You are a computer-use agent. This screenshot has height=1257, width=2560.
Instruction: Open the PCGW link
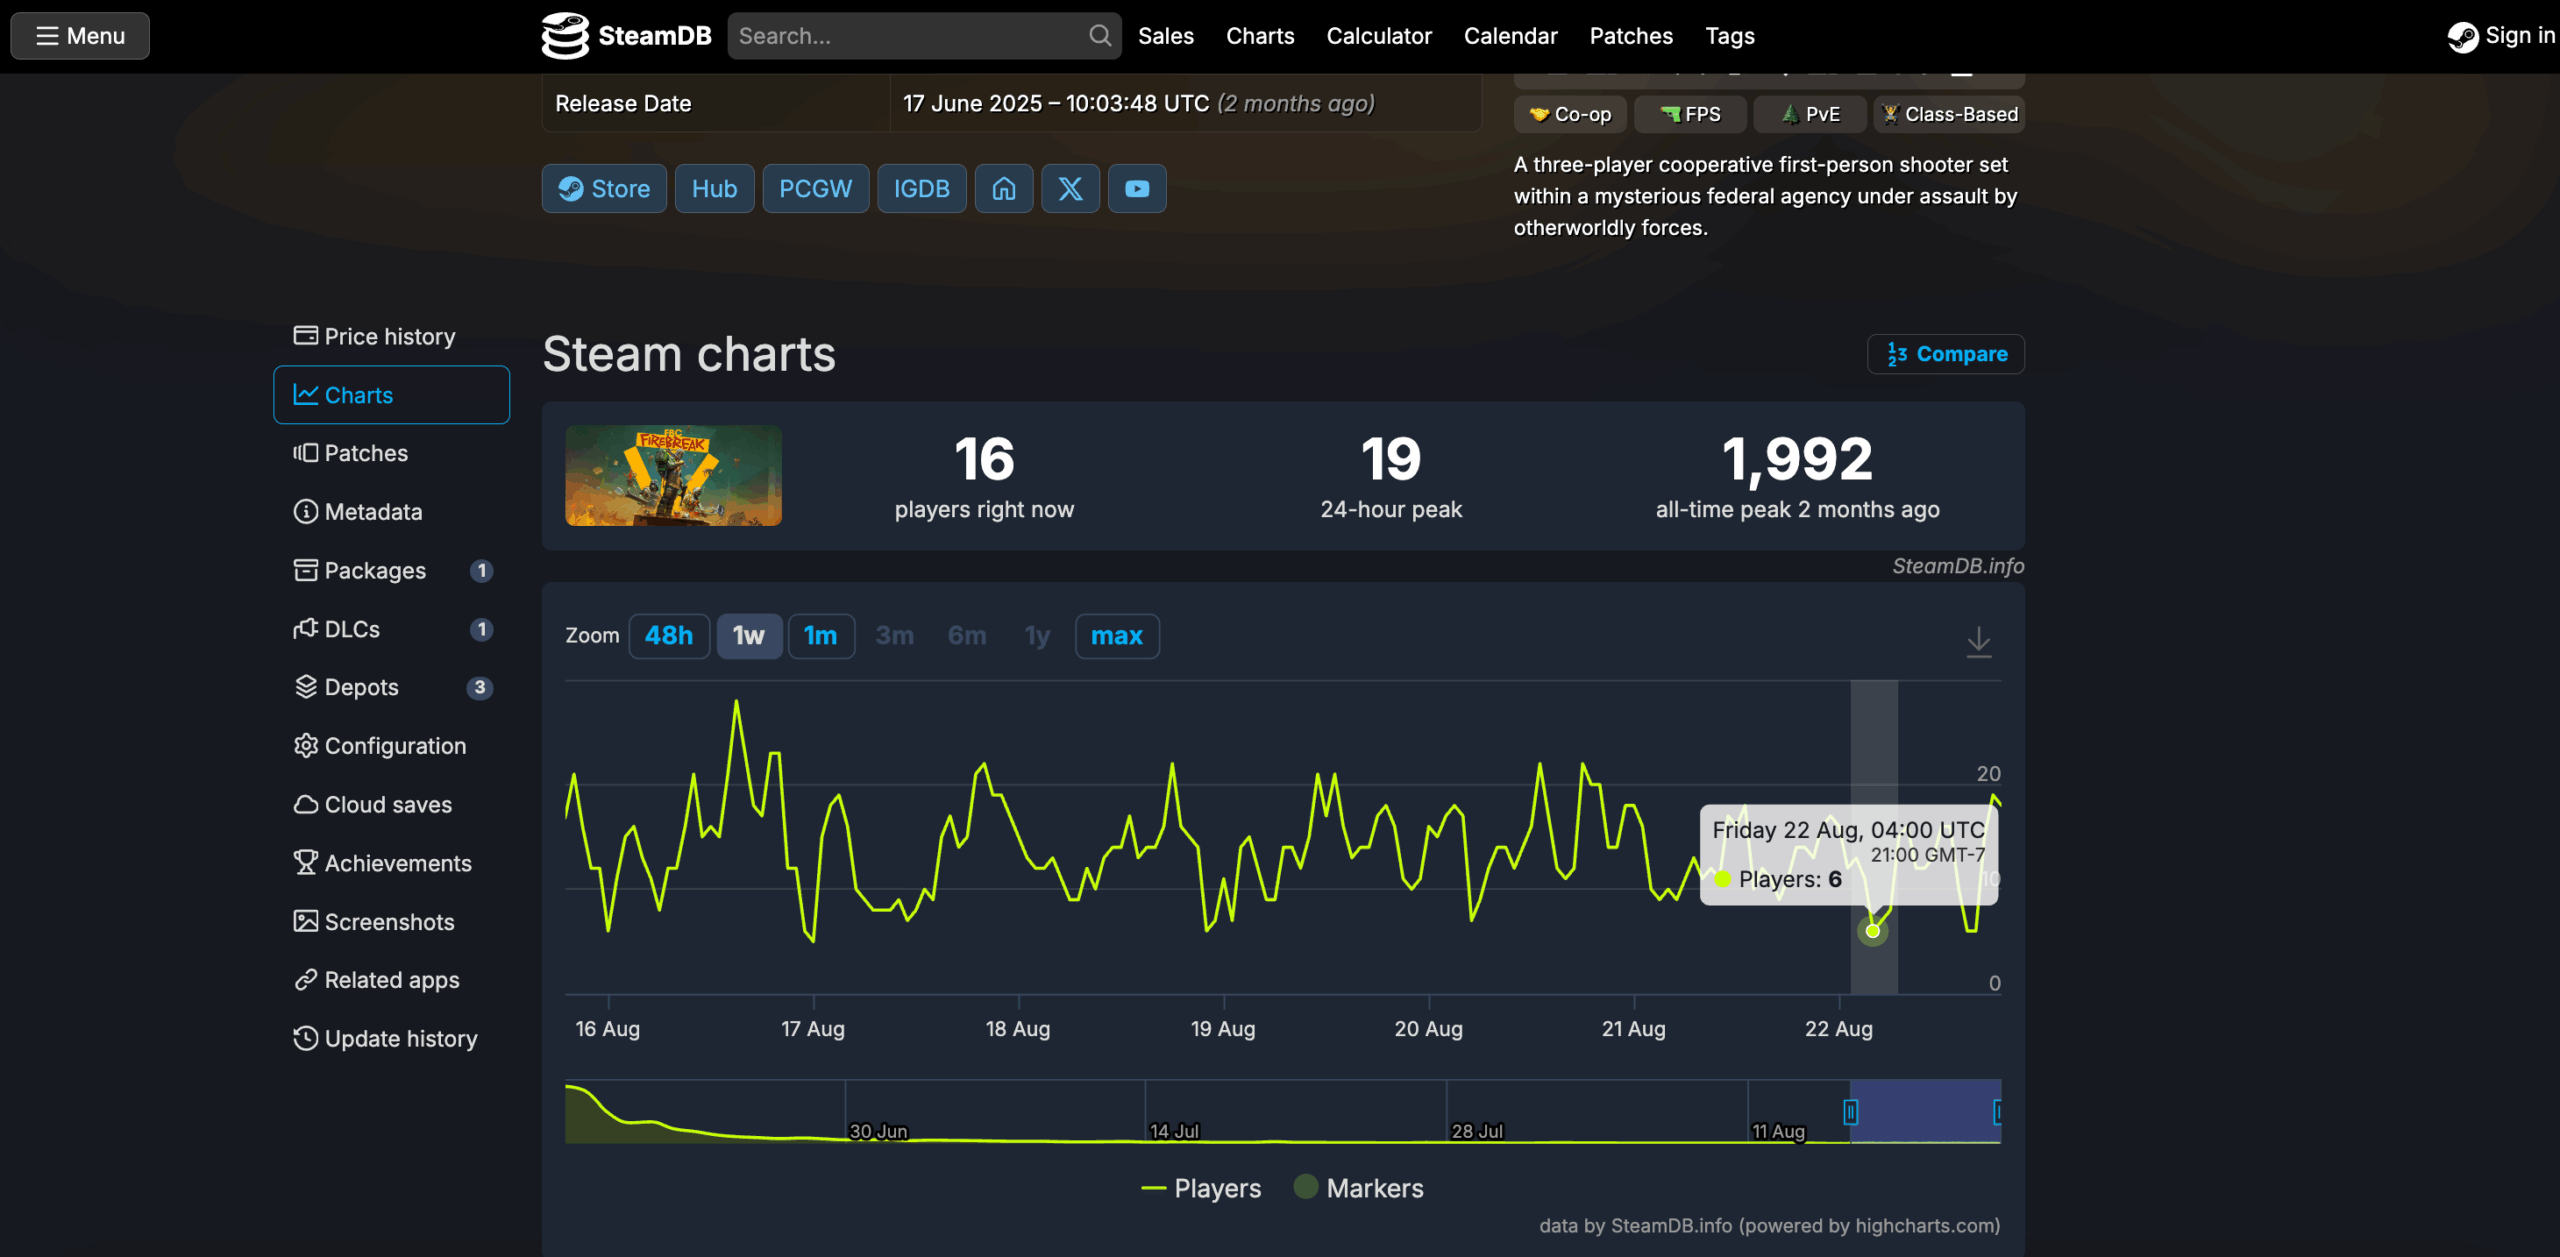point(816,188)
